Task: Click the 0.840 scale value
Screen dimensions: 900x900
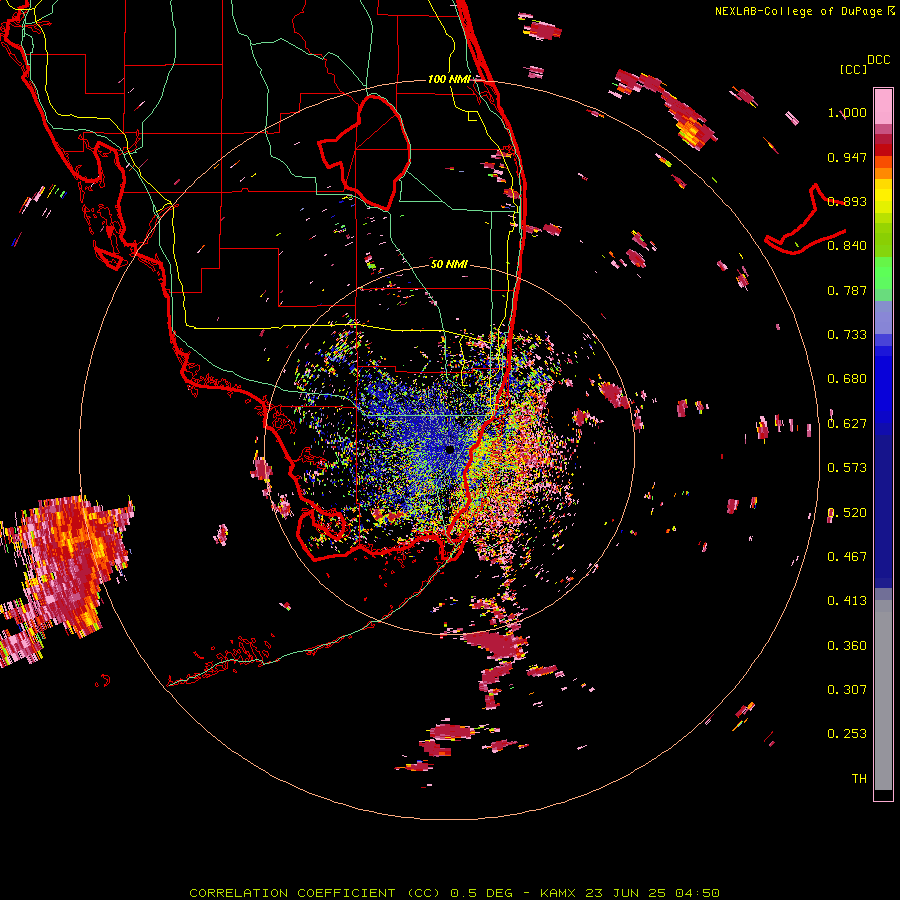Action: coord(847,246)
